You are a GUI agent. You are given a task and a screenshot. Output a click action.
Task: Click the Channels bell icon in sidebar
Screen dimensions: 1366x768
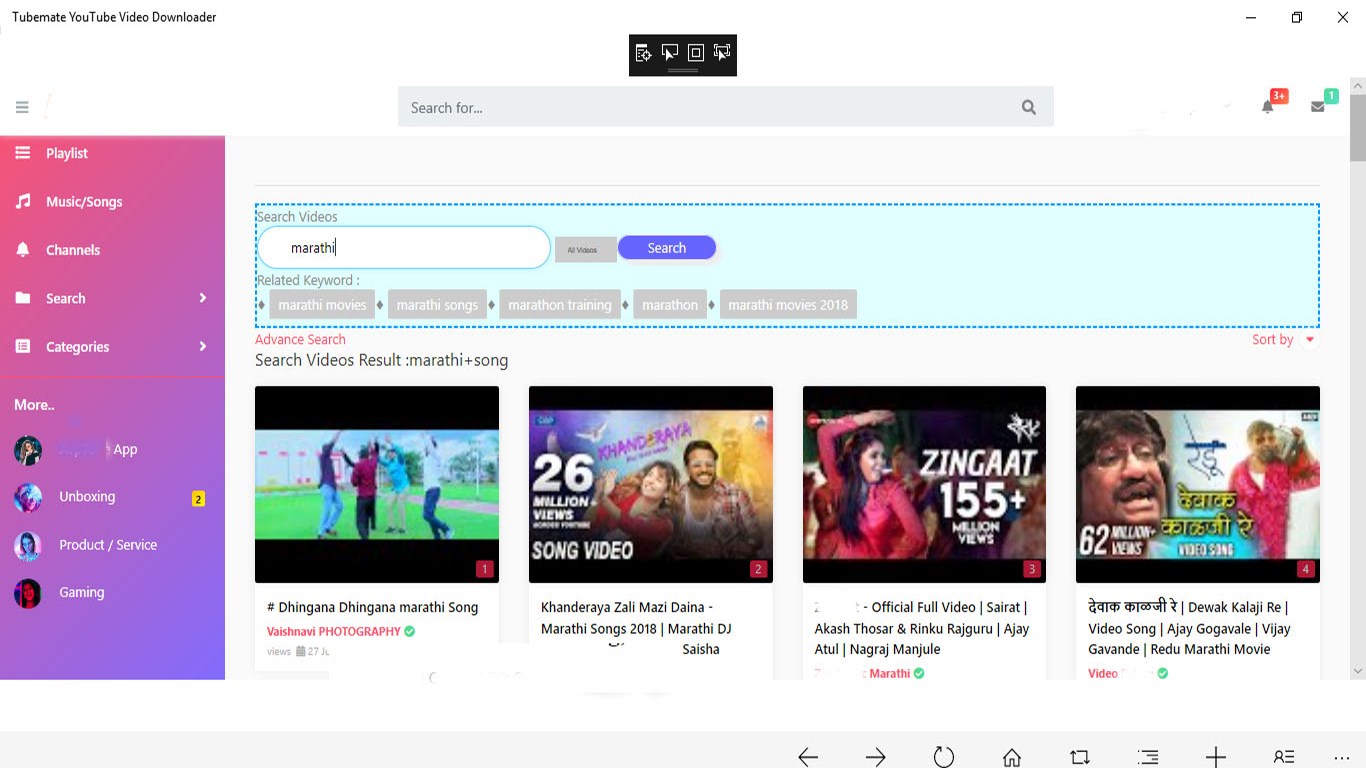point(23,249)
